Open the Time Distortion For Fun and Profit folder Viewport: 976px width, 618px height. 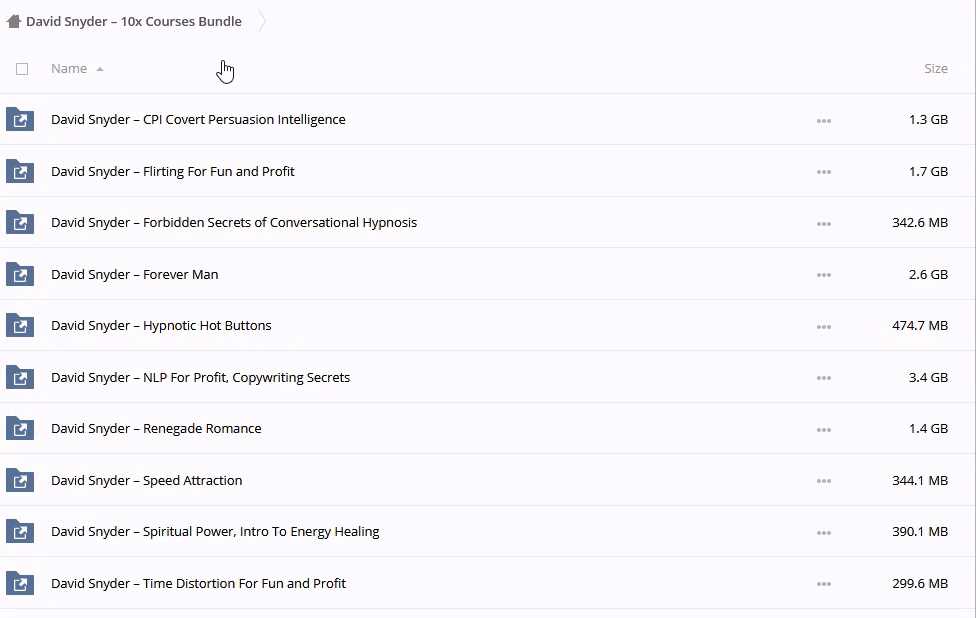pos(198,584)
